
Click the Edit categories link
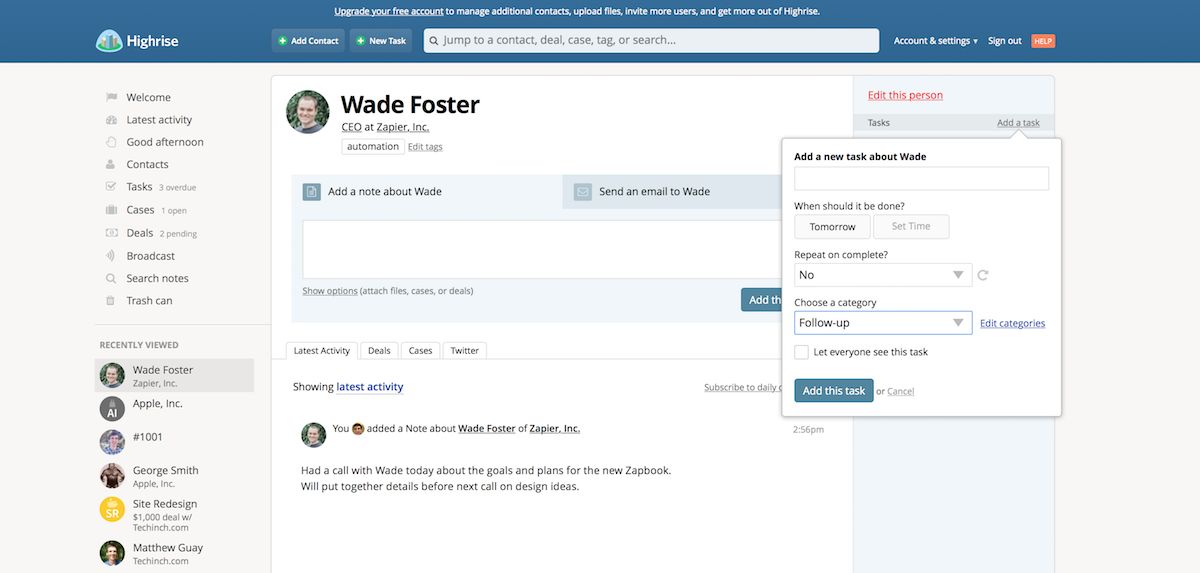(1012, 324)
